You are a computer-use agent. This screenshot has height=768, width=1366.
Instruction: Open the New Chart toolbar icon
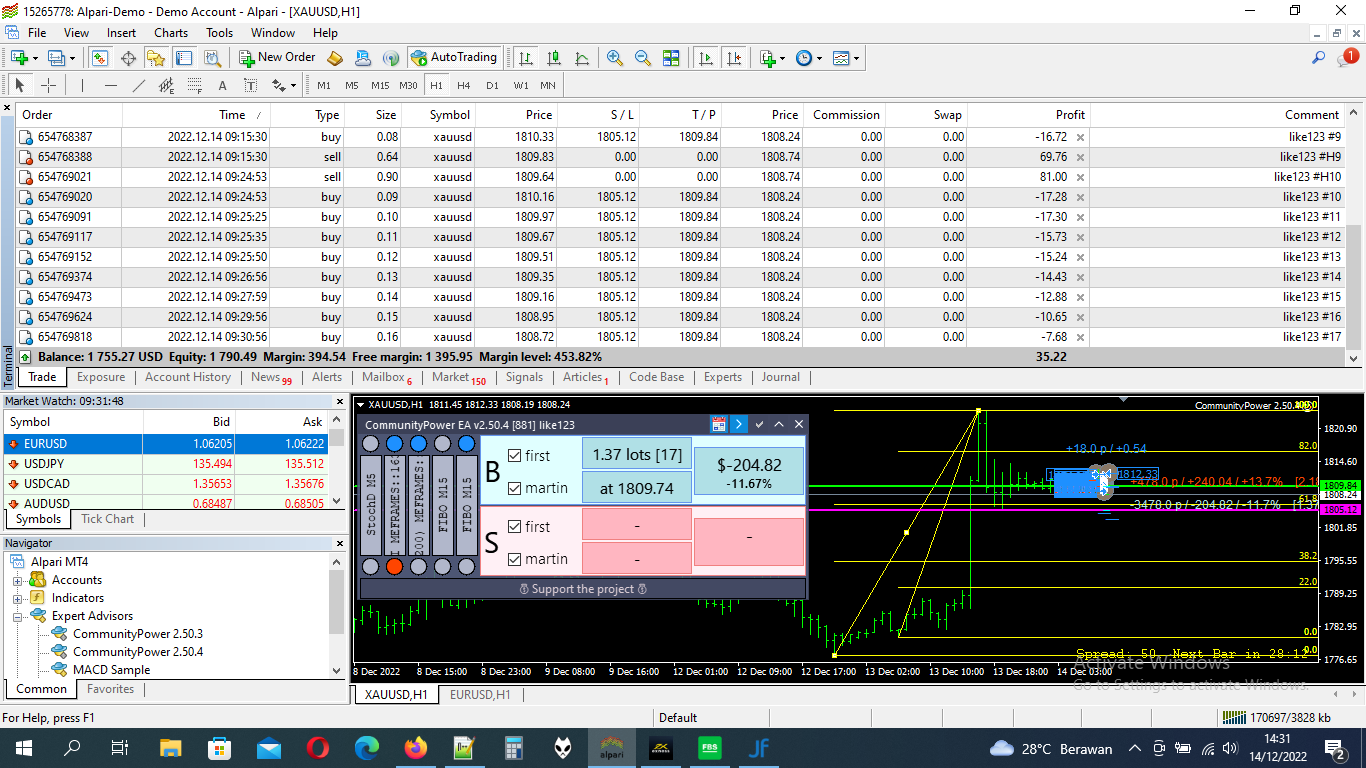19,58
